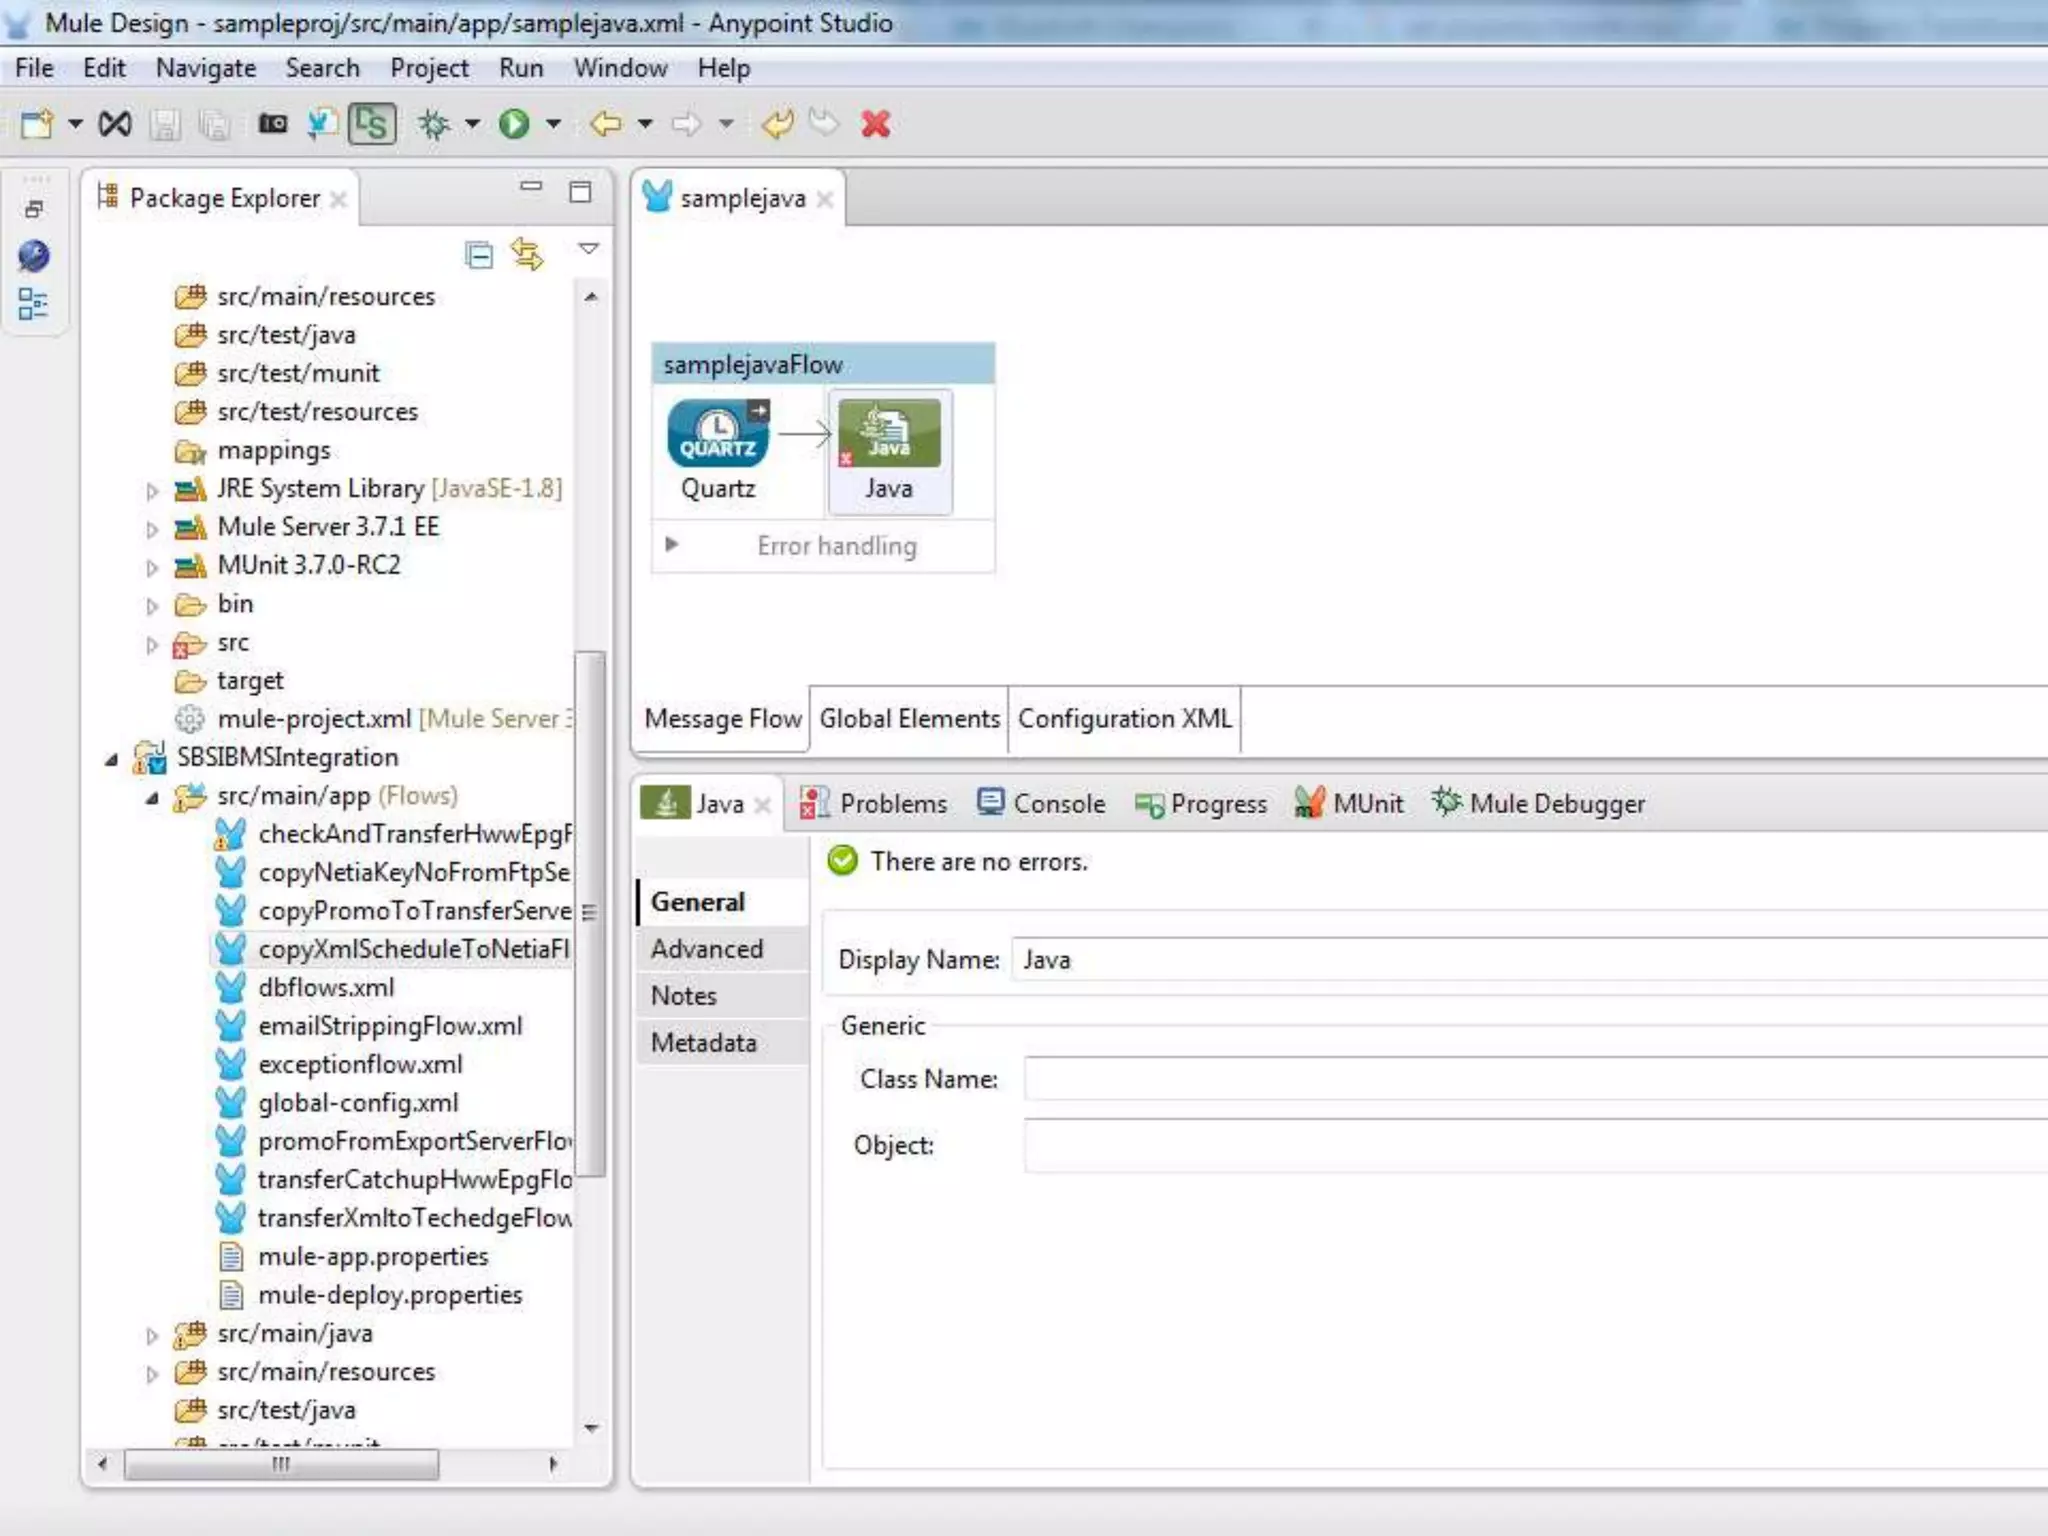Click the green Run button in toolbar

point(514,124)
